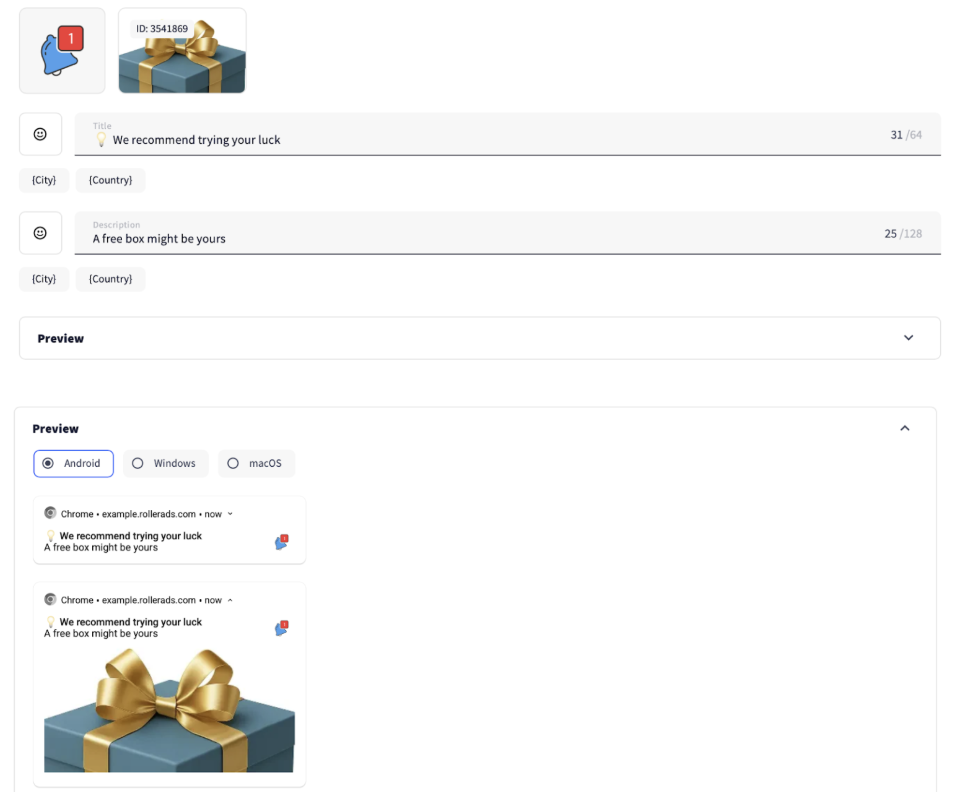The height and width of the screenshot is (792, 957).
Task: Click the bell badge icon inside the collapsed preview
Action: 280,541
